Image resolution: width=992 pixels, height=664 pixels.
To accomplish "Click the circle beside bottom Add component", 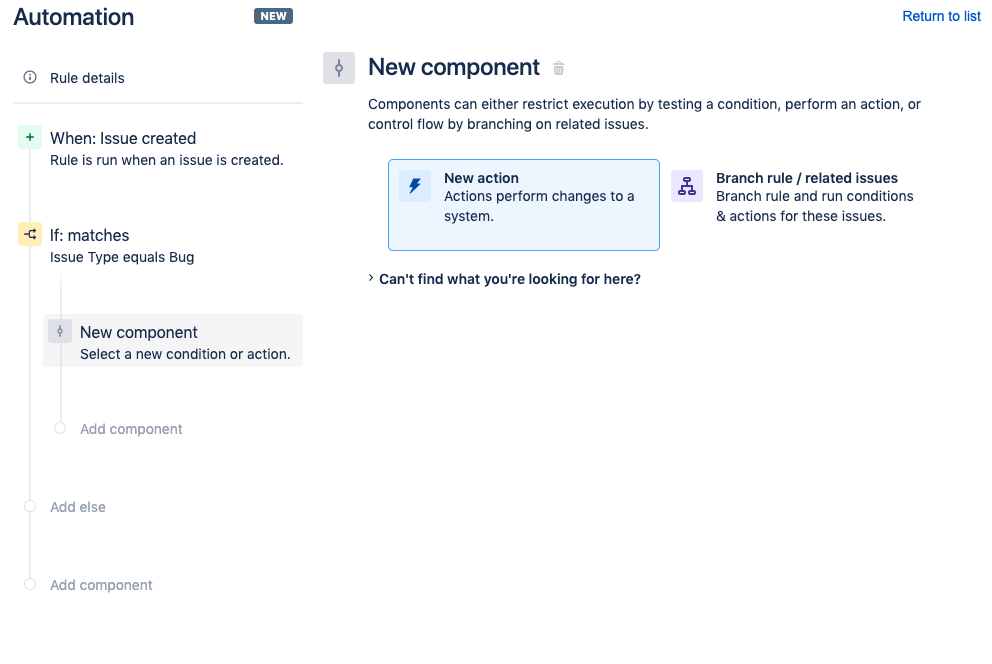I will 29,584.
